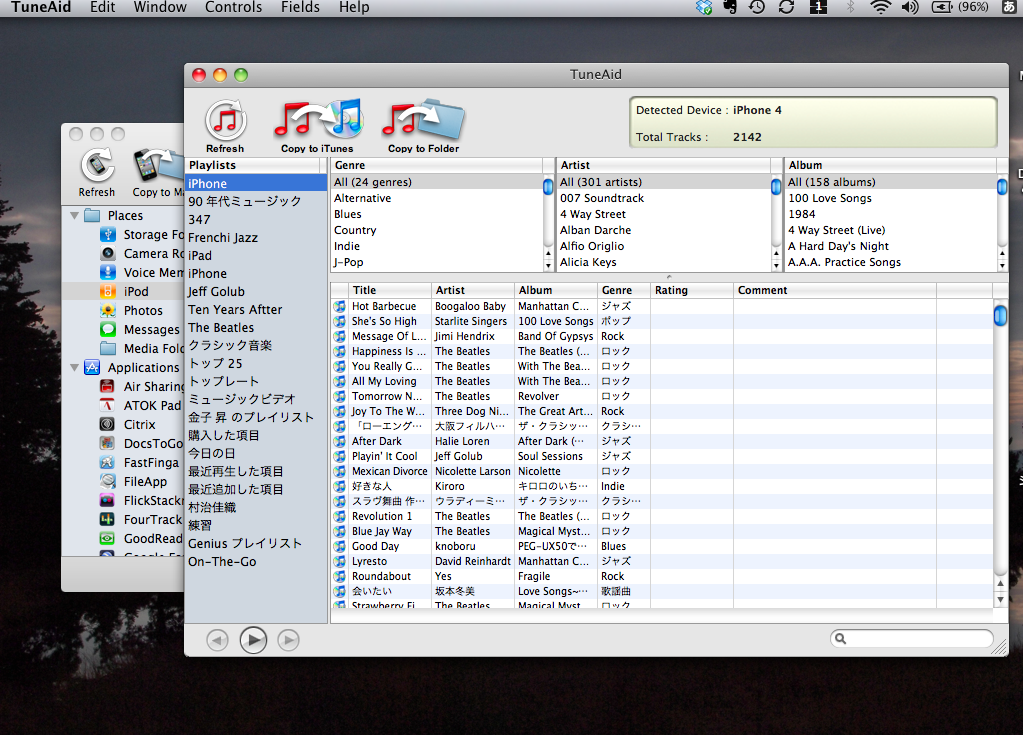The width and height of the screenshot is (1023, 735).
Task: Click track list scroll down arrow
Action: click(1000, 599)
